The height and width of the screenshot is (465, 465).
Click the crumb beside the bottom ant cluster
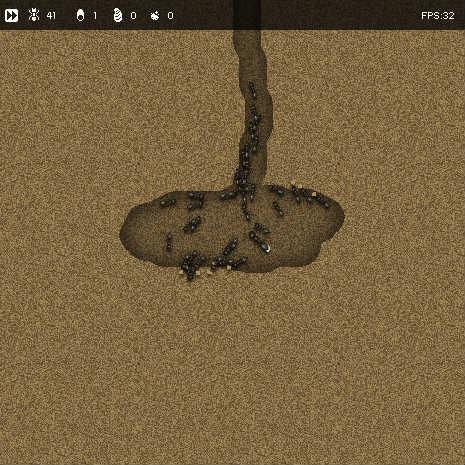point(198,273)
